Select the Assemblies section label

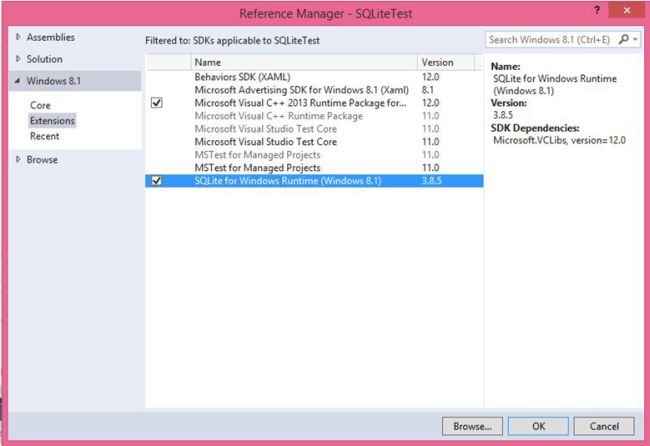(51, 37)
